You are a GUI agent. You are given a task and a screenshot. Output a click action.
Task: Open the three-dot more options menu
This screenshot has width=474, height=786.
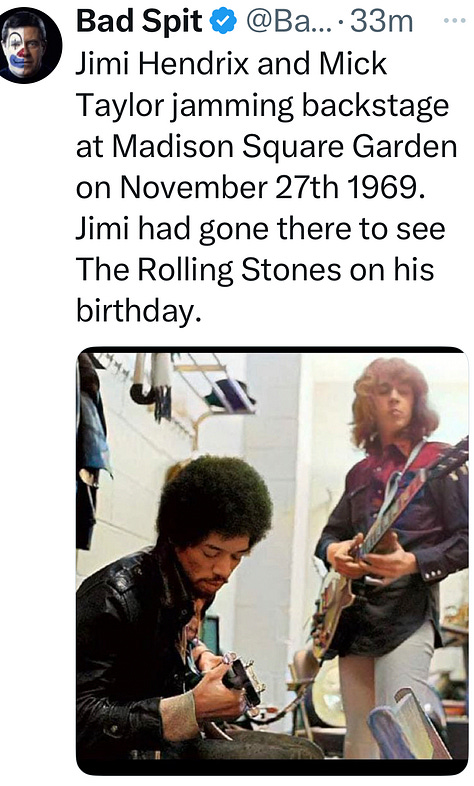[454, 21]
